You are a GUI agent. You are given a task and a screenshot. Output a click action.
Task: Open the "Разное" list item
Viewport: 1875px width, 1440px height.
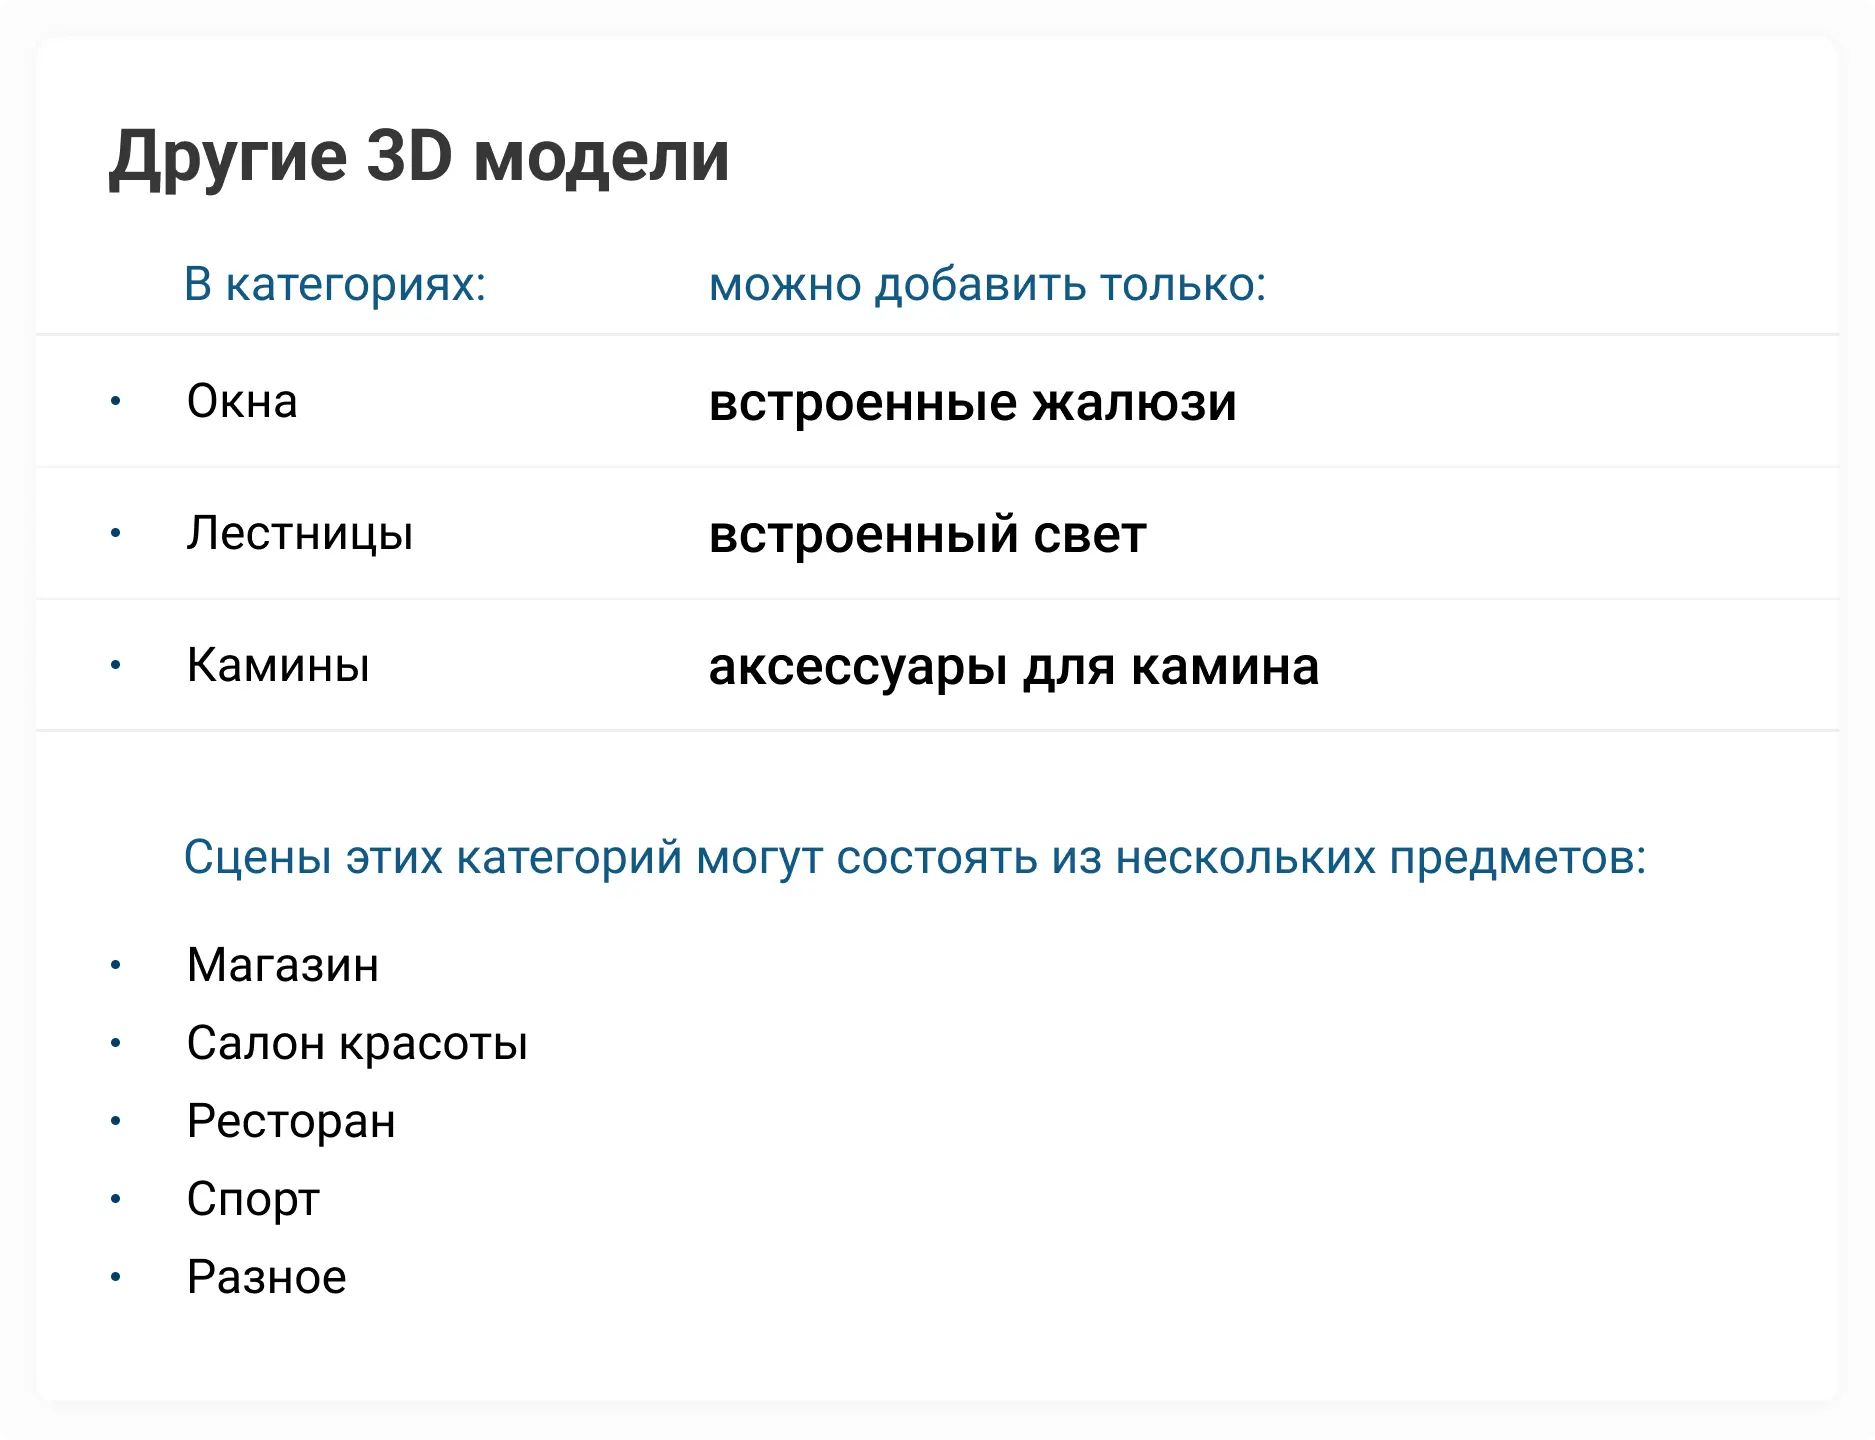pyautogui.click(x=266, y=1277)
